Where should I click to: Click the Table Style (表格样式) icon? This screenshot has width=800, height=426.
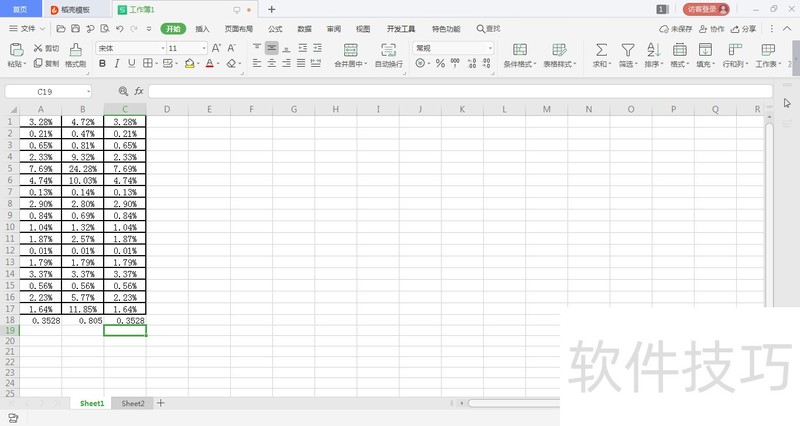(559, 49)
